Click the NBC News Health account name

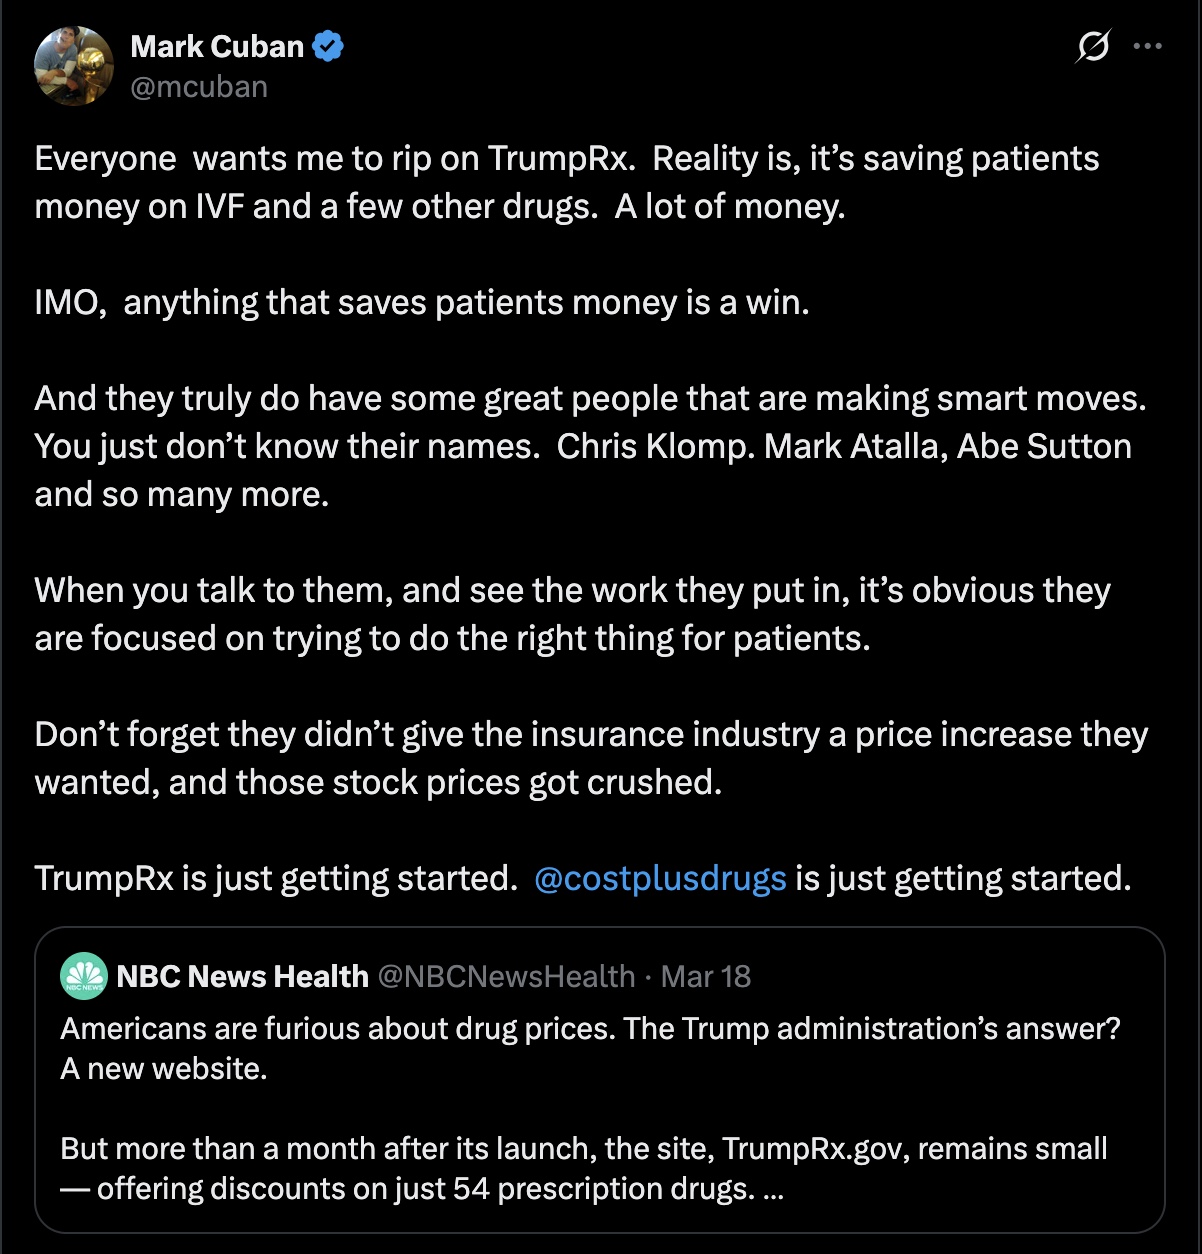[242, 976]
